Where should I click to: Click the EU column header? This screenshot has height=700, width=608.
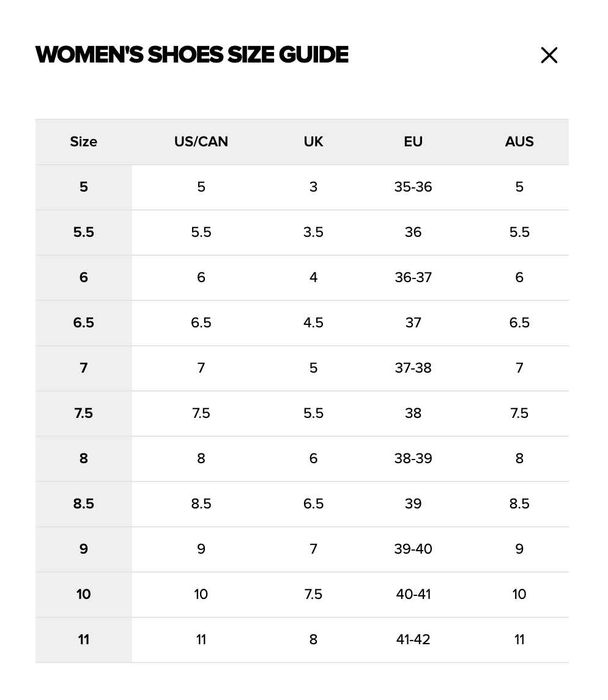413,142
